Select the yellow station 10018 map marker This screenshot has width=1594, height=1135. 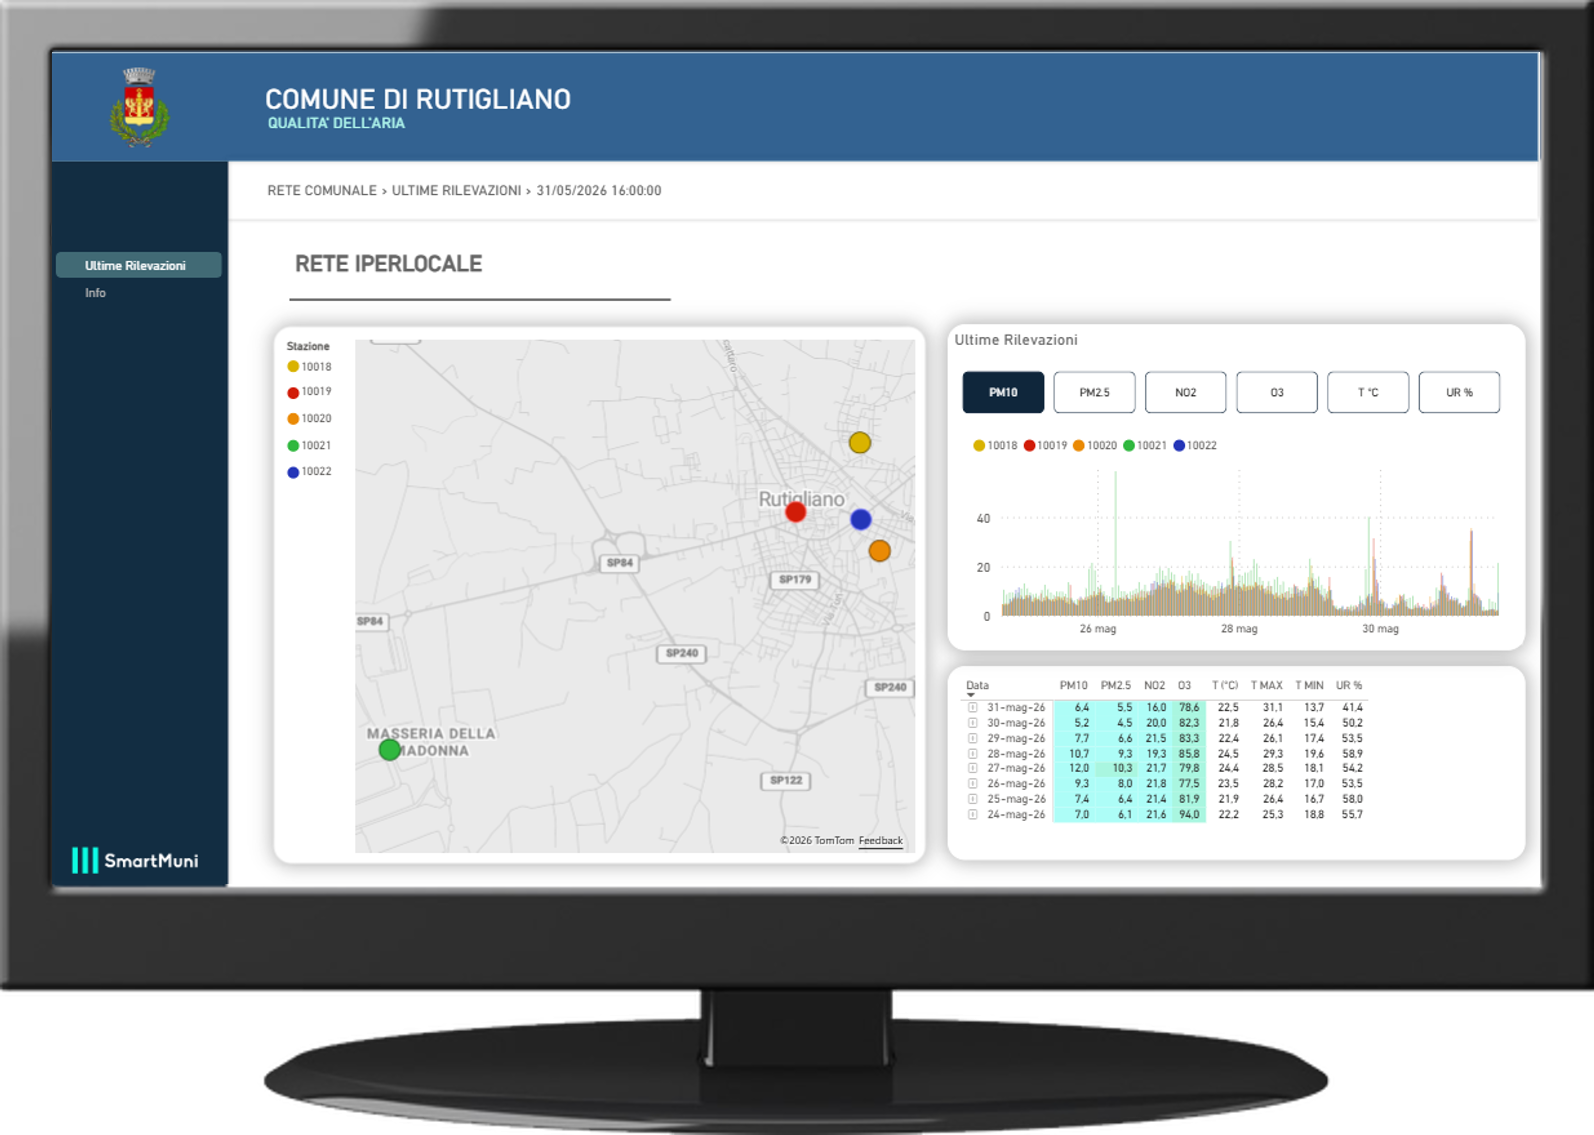[859, 443]
